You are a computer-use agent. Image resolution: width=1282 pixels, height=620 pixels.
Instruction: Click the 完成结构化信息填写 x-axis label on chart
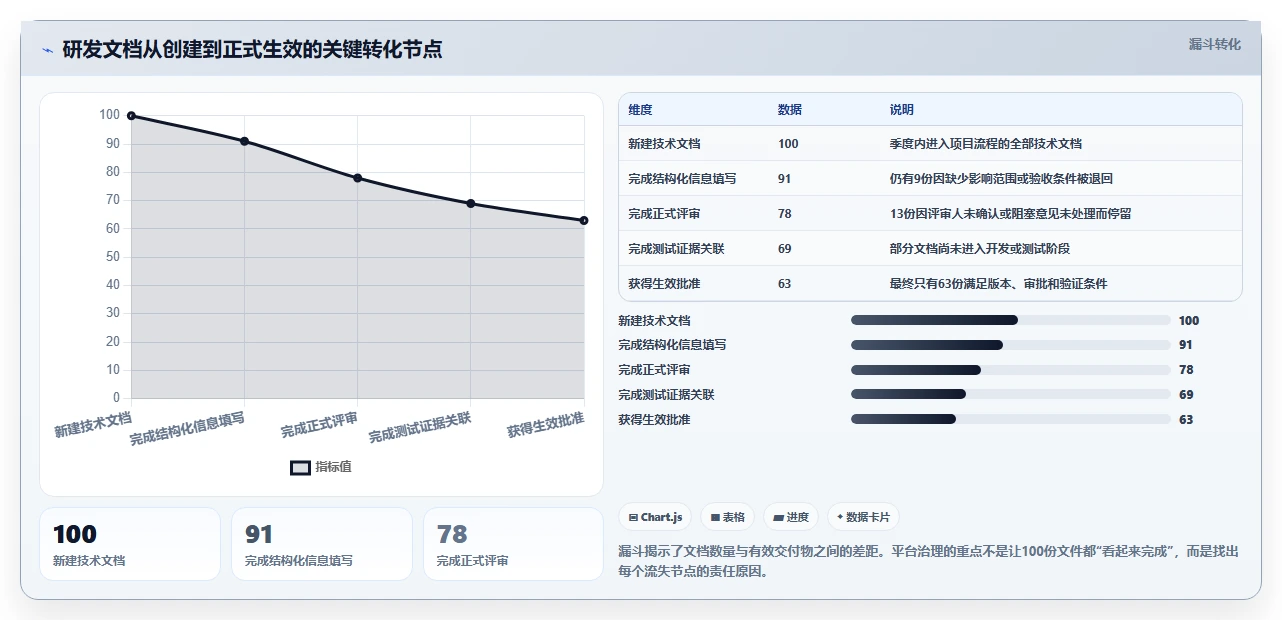pyautogui.click(x=187, y=427)
